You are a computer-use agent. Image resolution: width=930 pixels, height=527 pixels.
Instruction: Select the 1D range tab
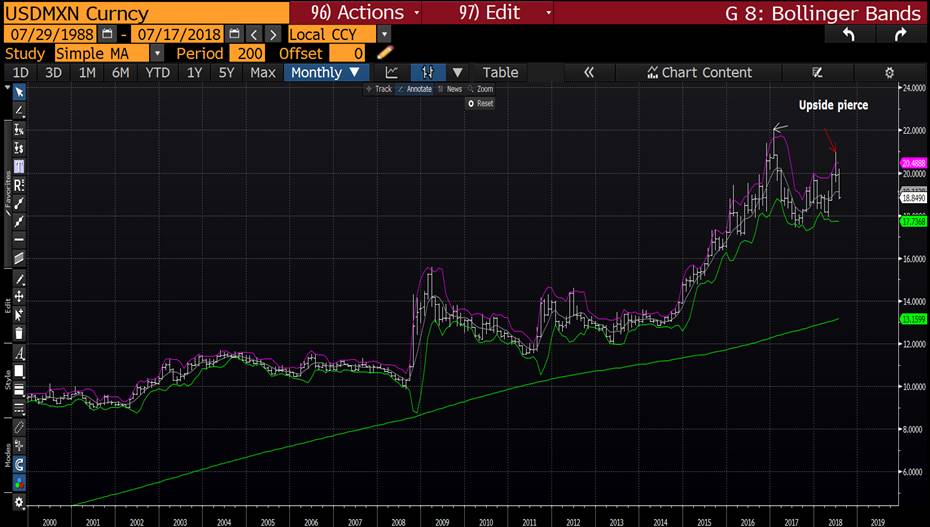coord(21,72)
